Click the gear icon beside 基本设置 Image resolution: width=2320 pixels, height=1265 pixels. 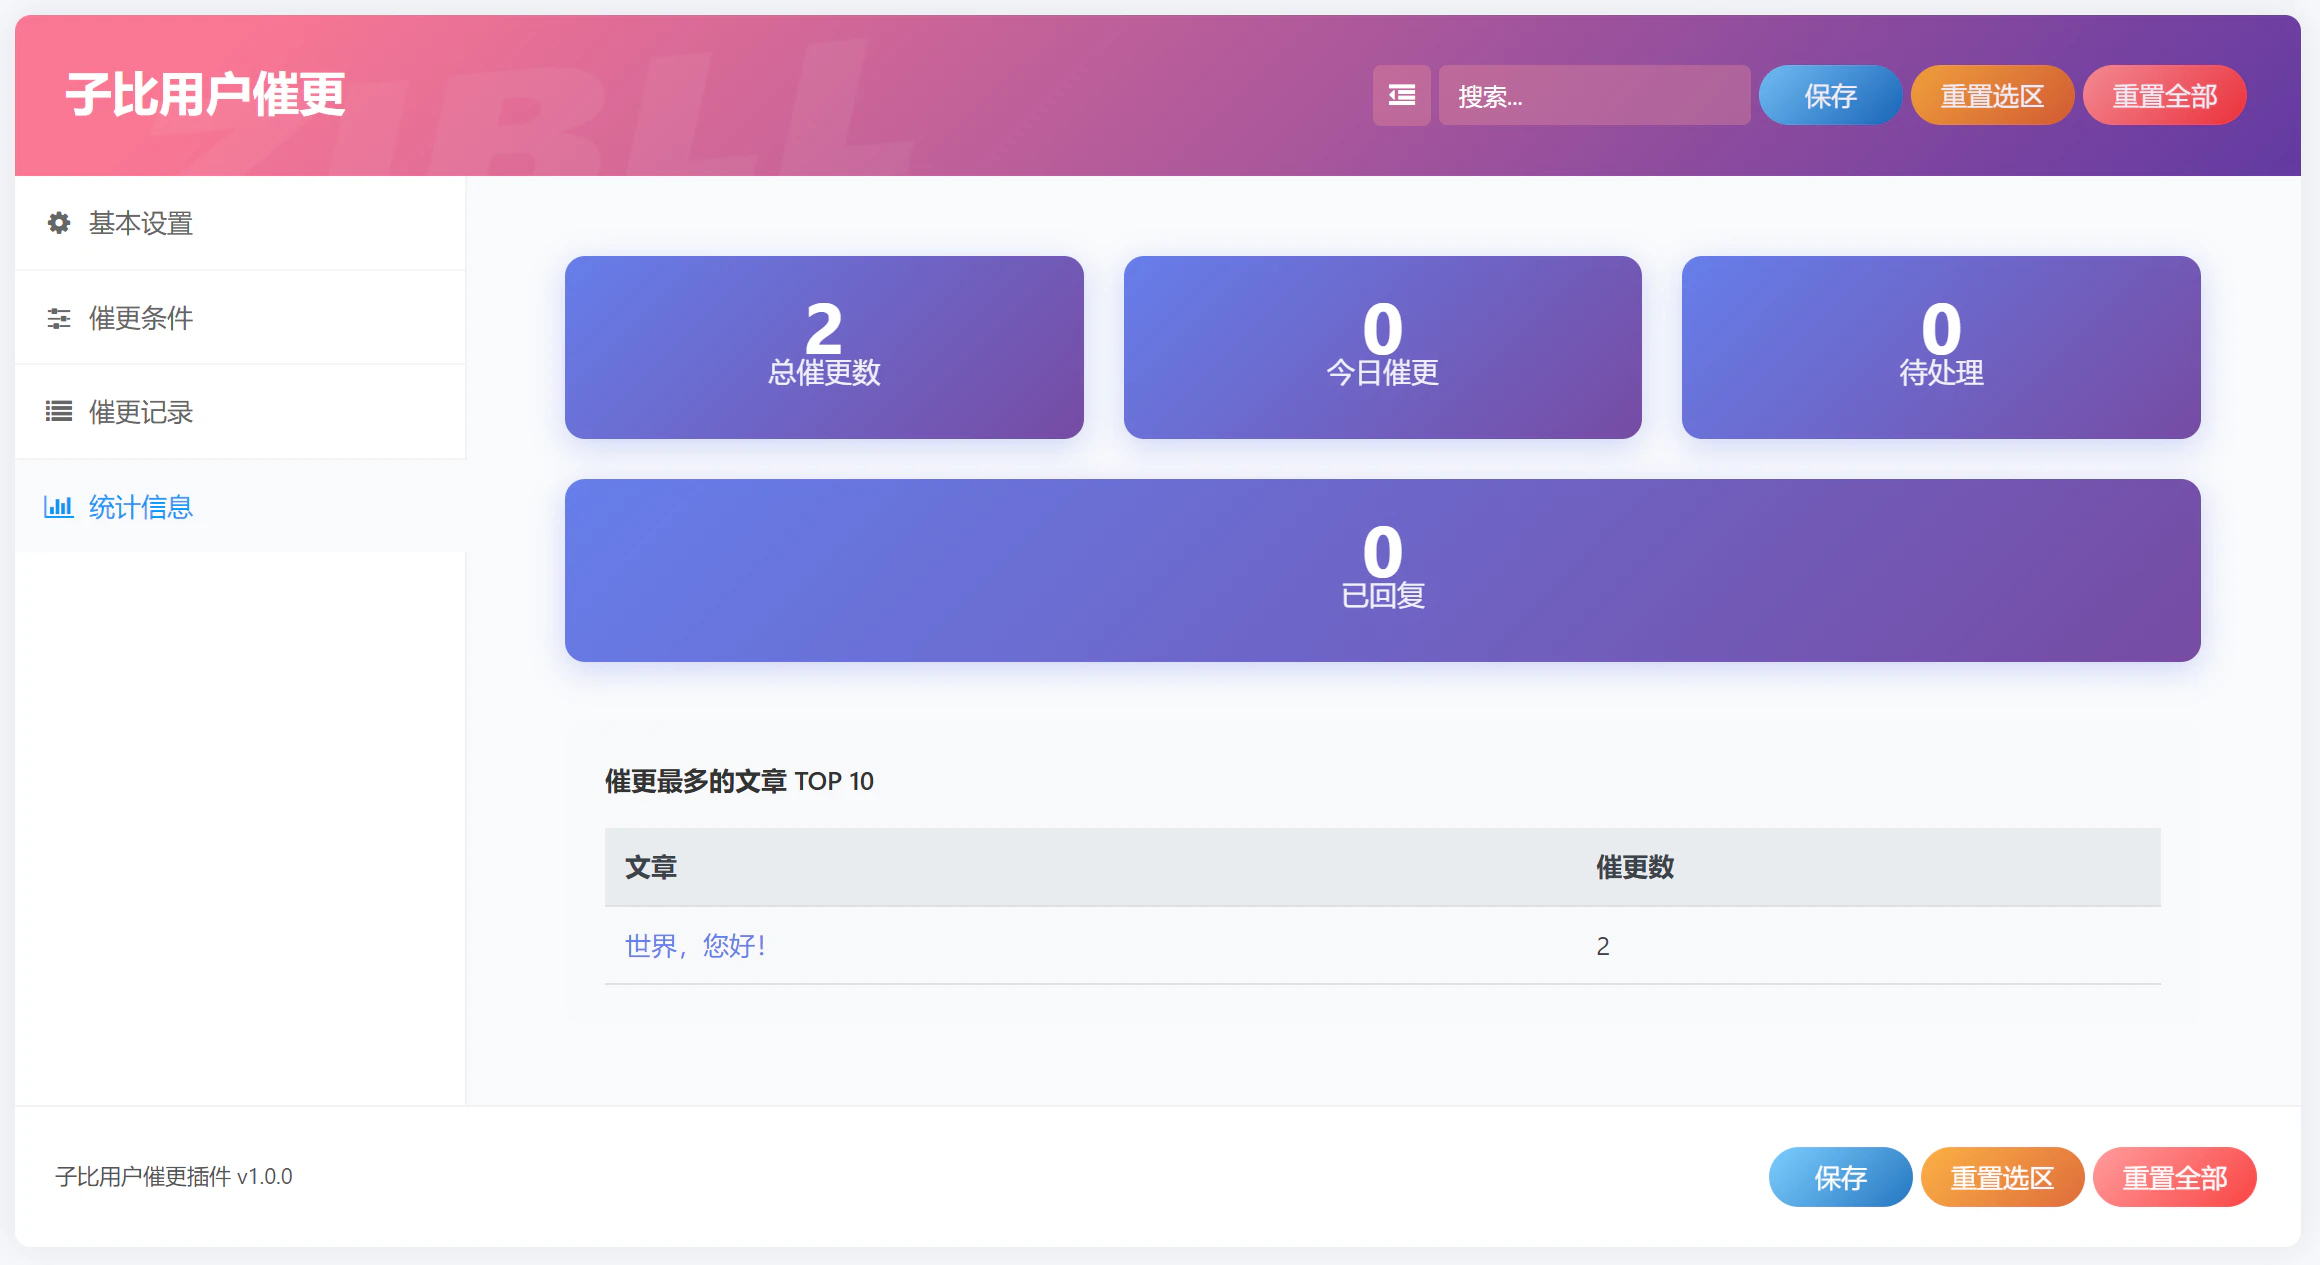coord(59,223)
